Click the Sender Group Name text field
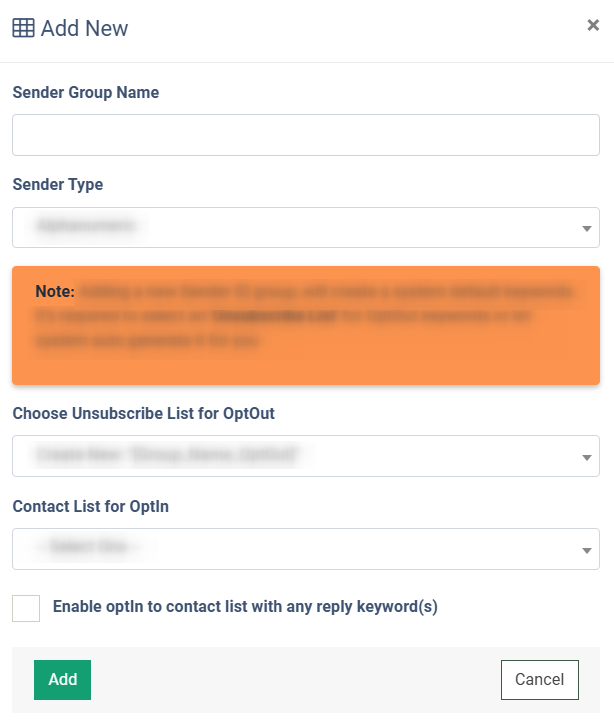 pos(306,135)
